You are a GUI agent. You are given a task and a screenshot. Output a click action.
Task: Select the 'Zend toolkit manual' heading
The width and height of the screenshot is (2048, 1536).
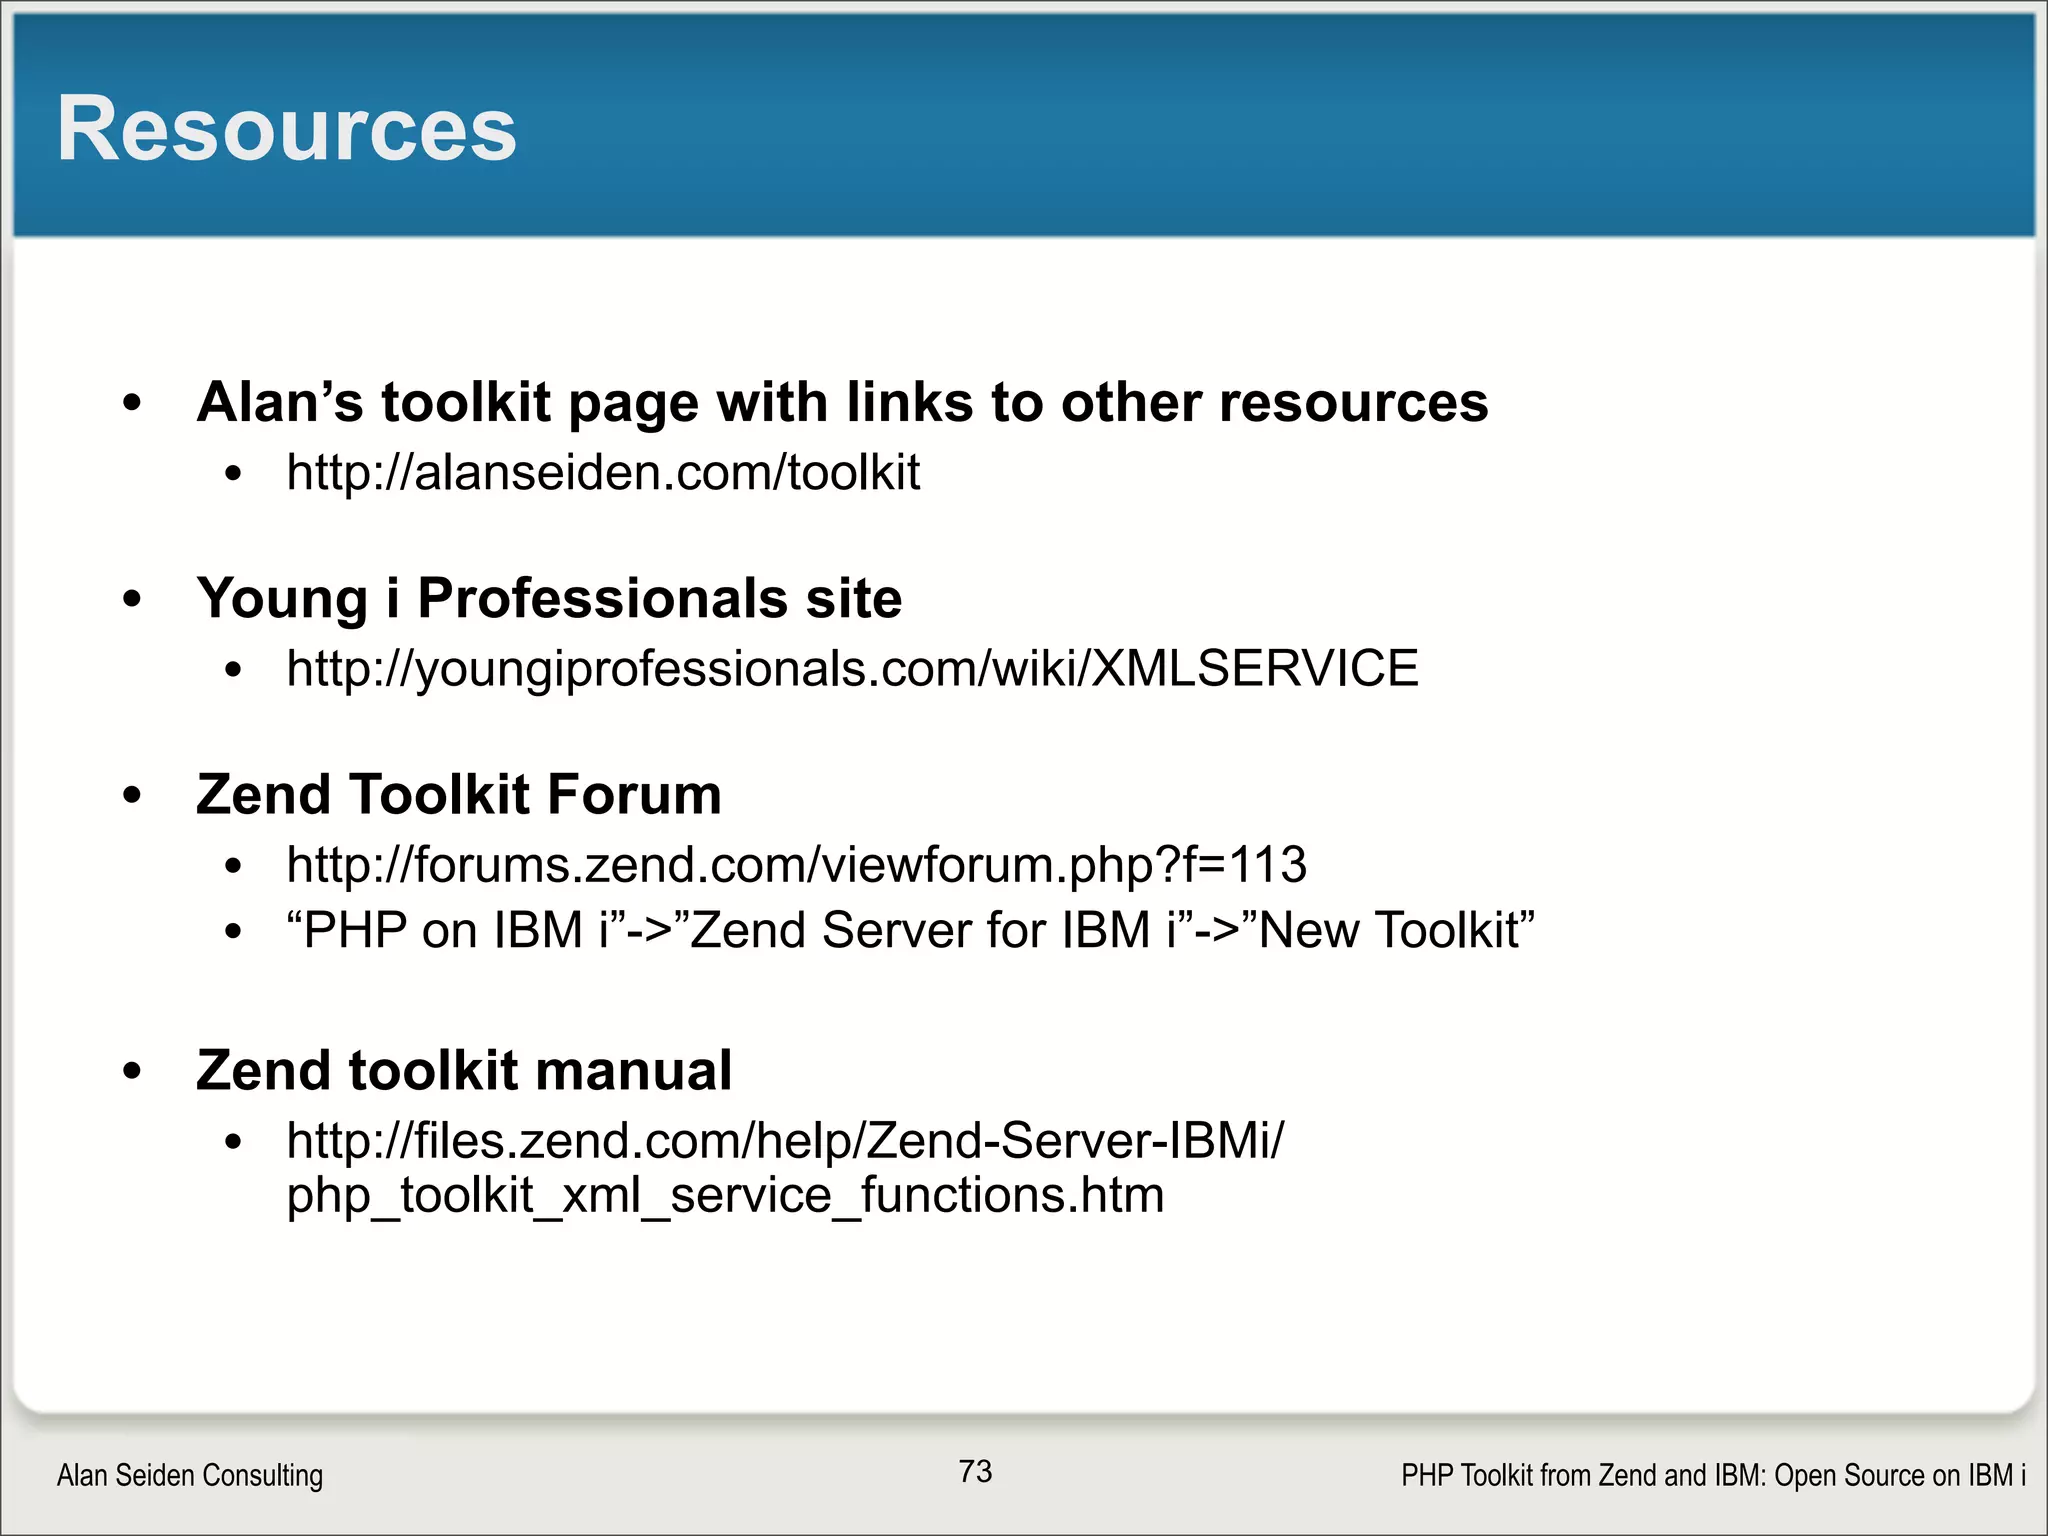[x=464, y=1071]
